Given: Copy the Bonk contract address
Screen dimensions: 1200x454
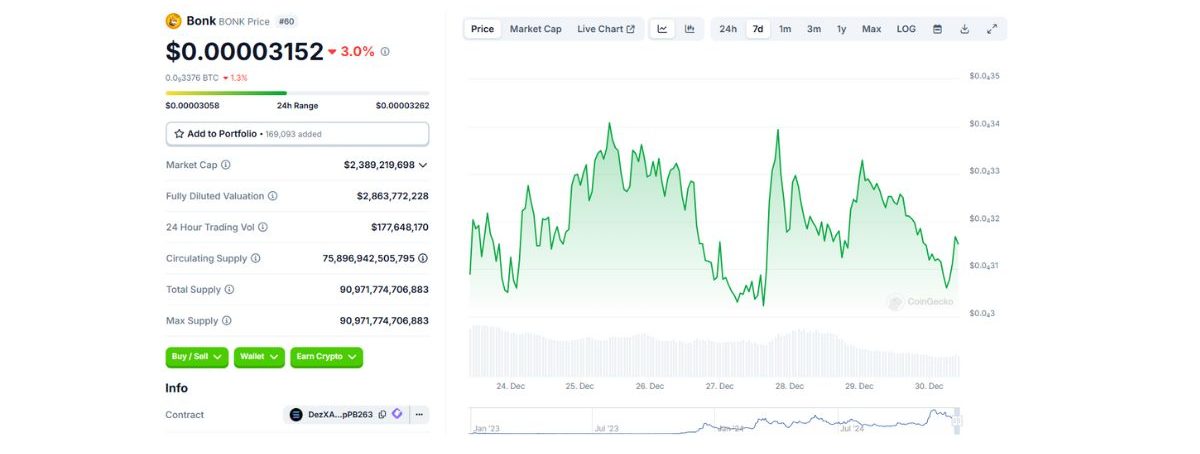Looking at the screenshot, I should click(x=382, y=414).
